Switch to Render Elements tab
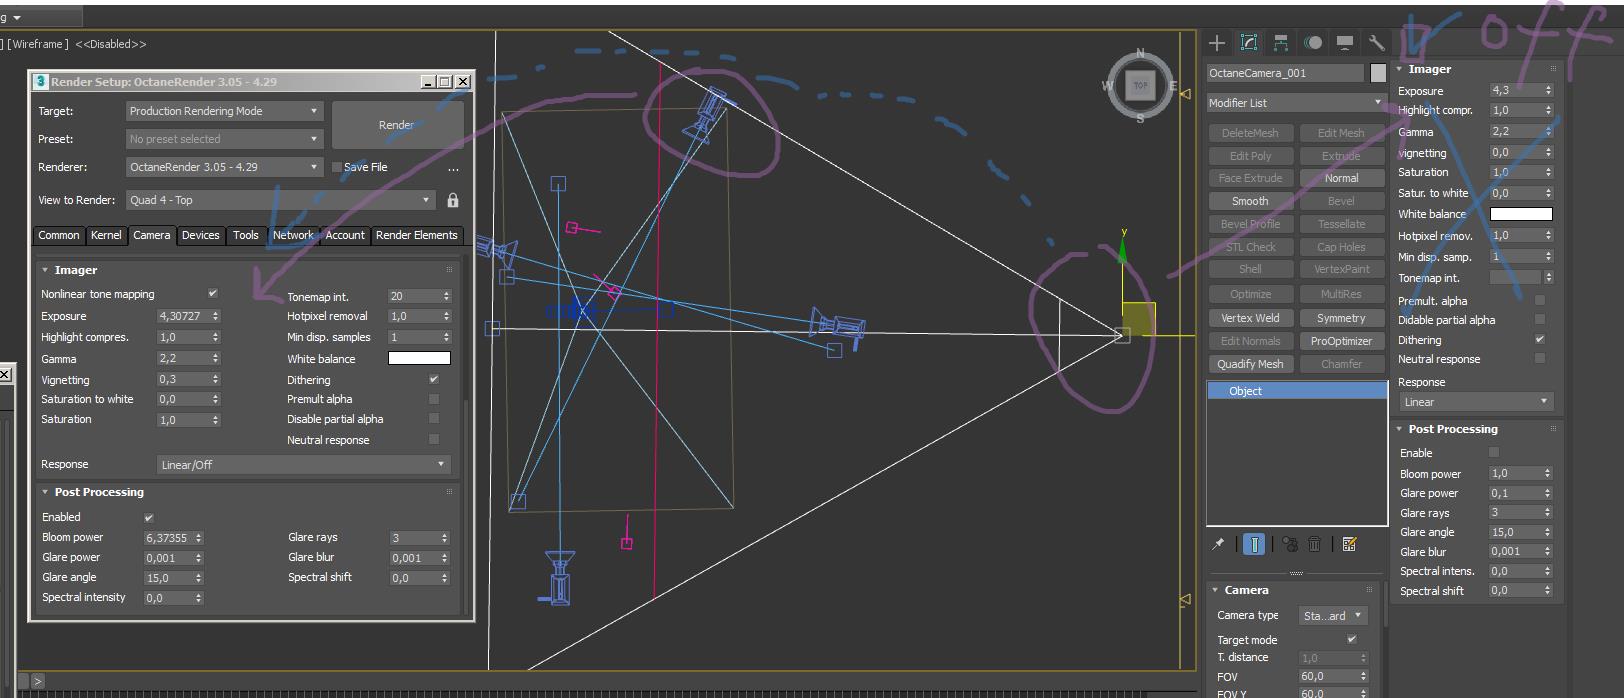 pos(416,236)
